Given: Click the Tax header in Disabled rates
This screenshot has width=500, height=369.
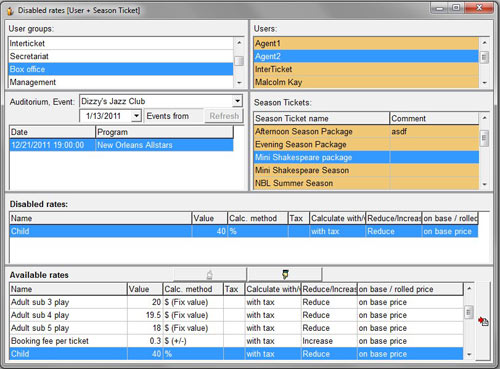Looking at the screenshot, I should coord(299,218).
